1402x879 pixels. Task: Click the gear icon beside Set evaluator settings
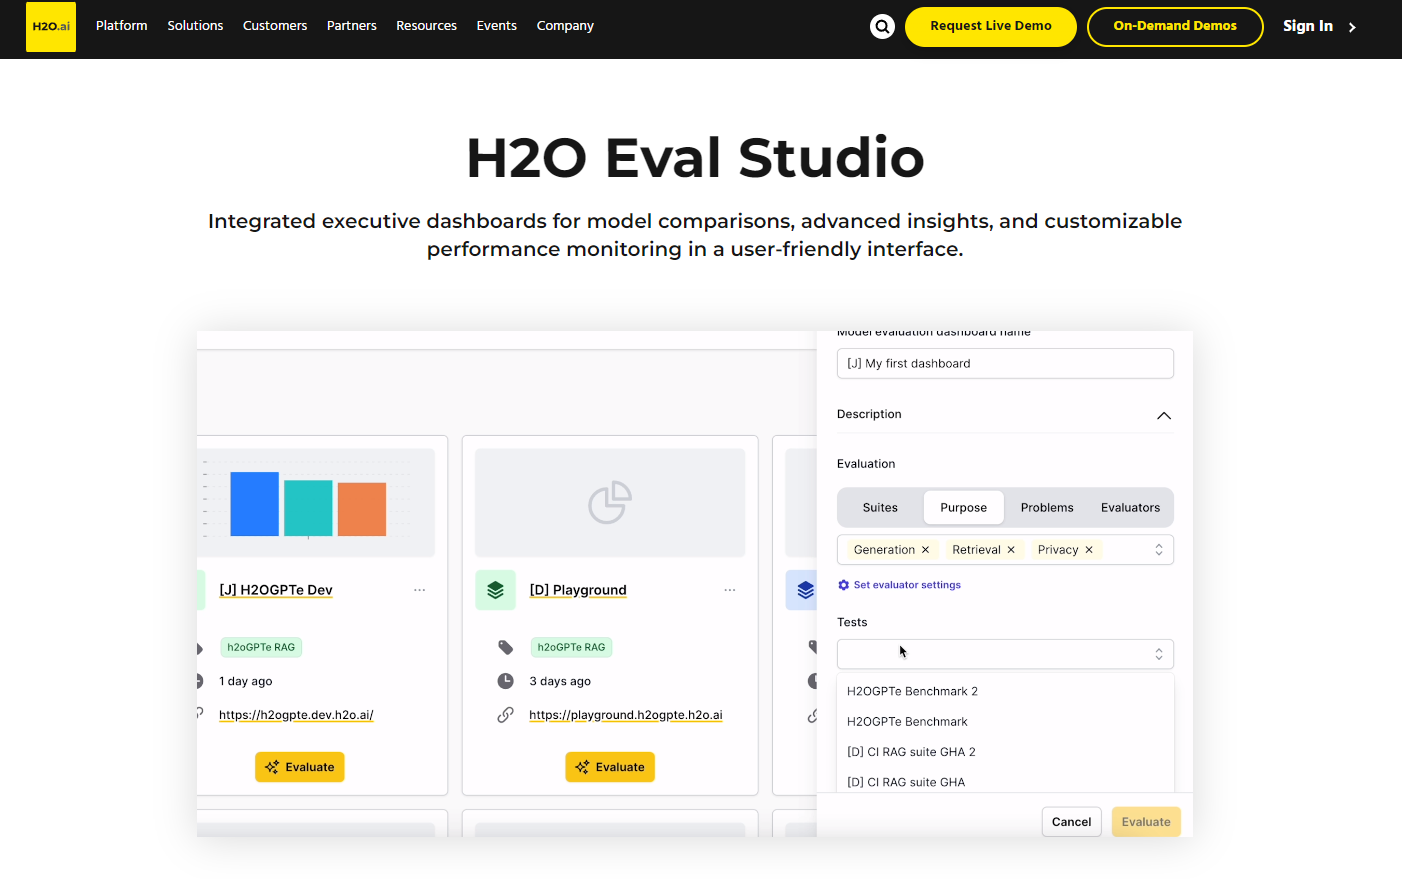pos(843,585)
